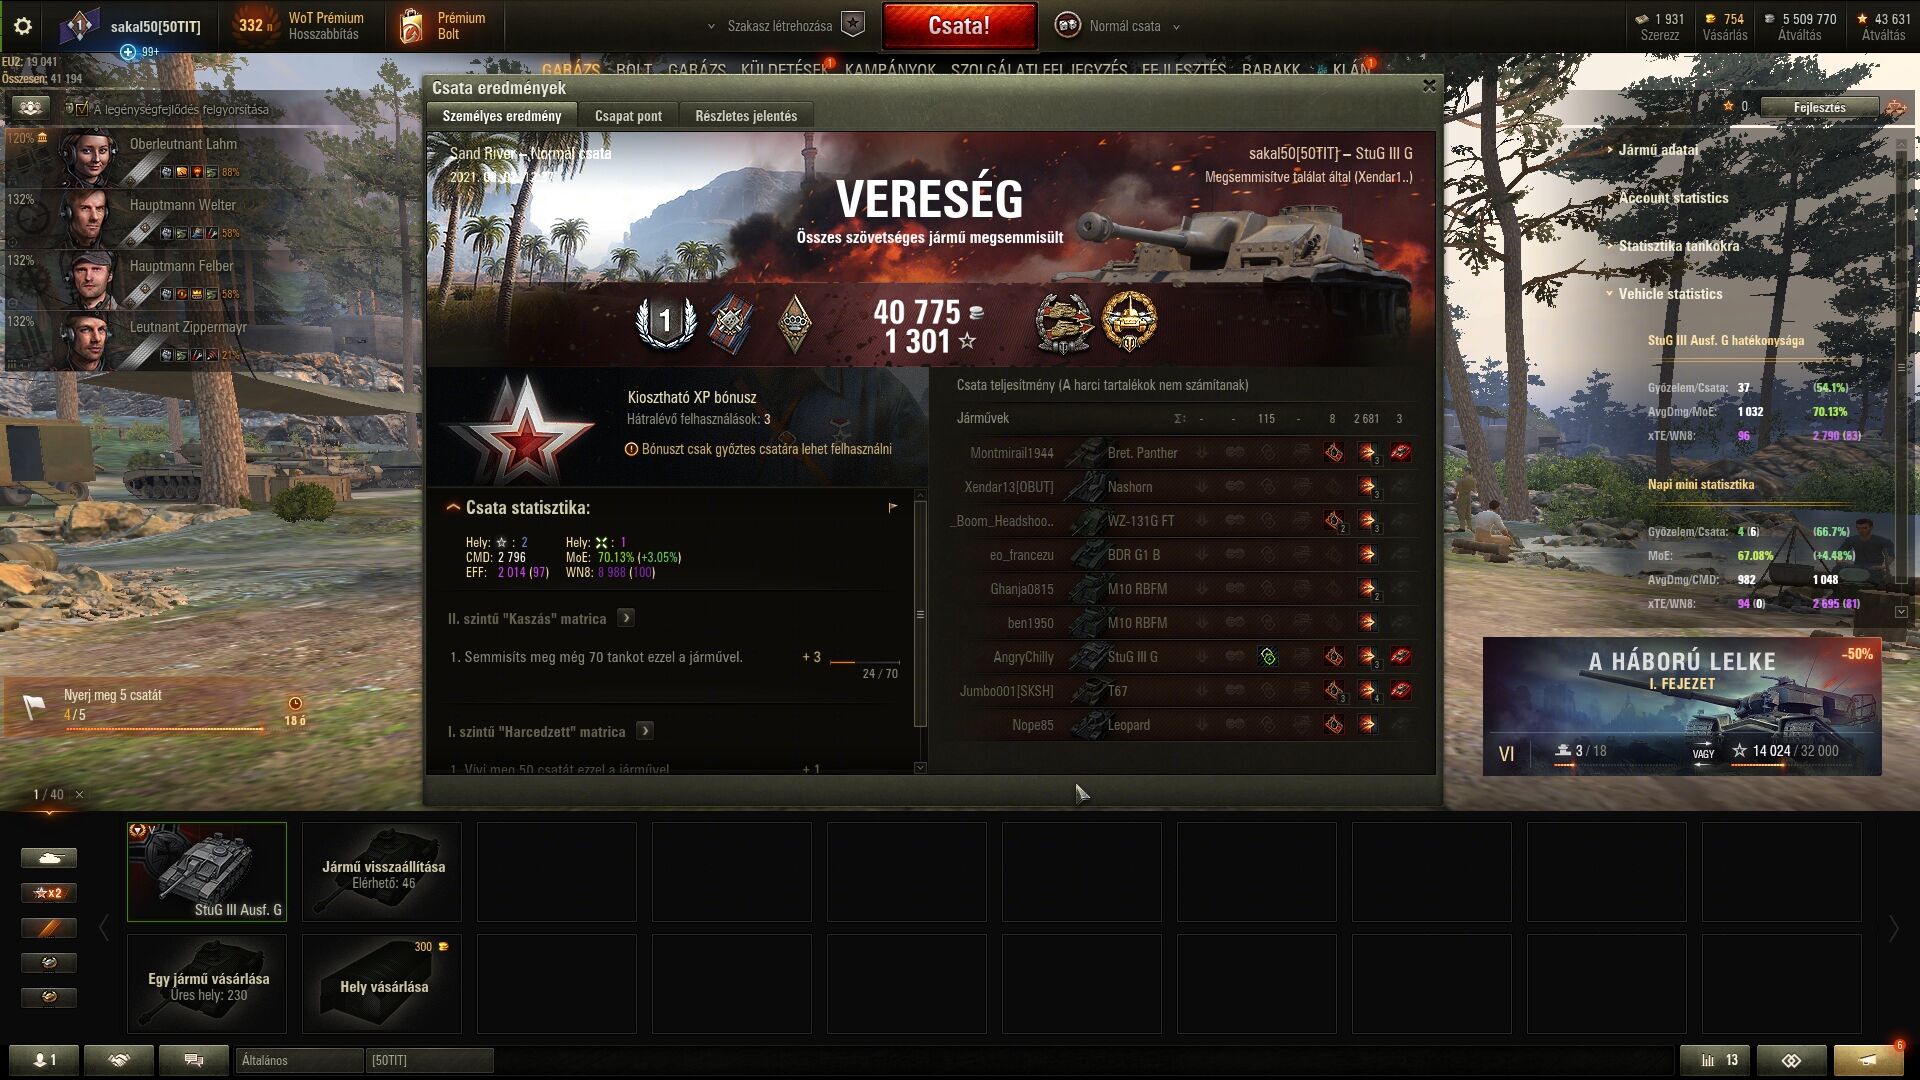The height and width of the screenshot is (1080, 1920).
Task: Click the x2 star bonus filter button
Action: (49, 893)
